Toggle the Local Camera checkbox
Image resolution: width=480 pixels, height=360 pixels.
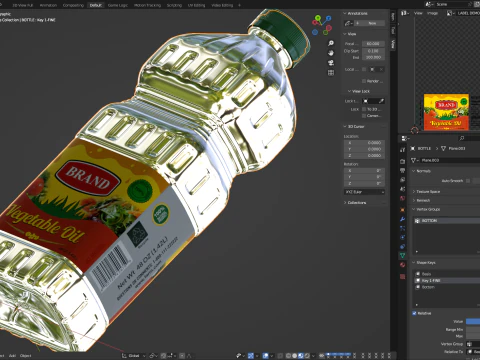click(364, 69)
